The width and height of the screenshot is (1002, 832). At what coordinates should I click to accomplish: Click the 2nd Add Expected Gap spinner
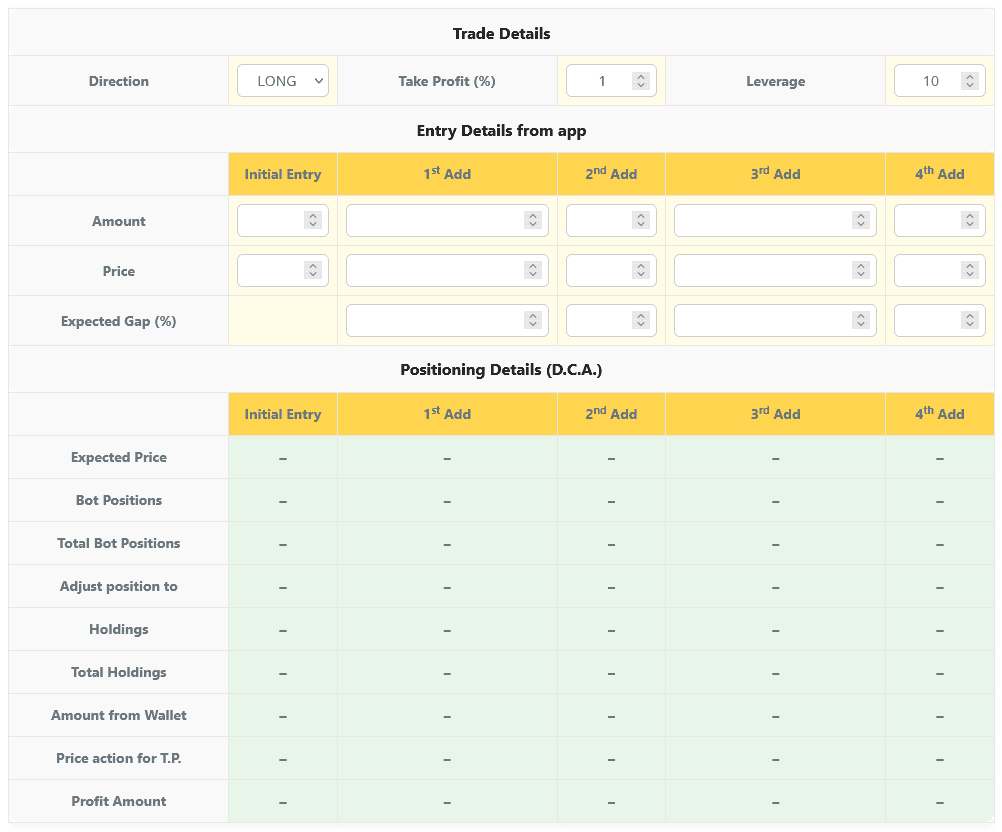[640, 320]
